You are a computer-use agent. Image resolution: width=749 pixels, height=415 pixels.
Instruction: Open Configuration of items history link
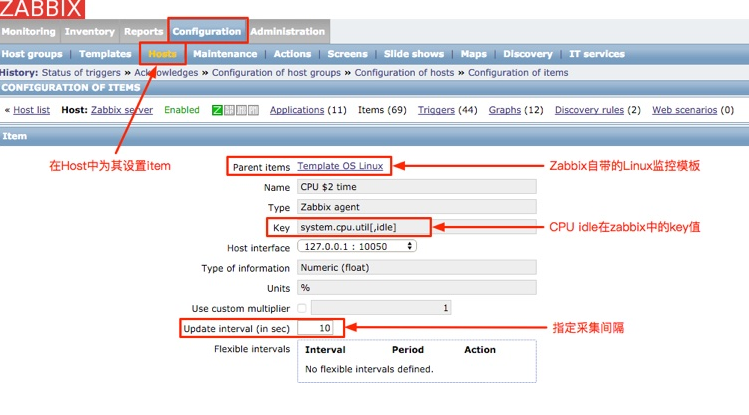pyautogui.click(x=518, y=73)
